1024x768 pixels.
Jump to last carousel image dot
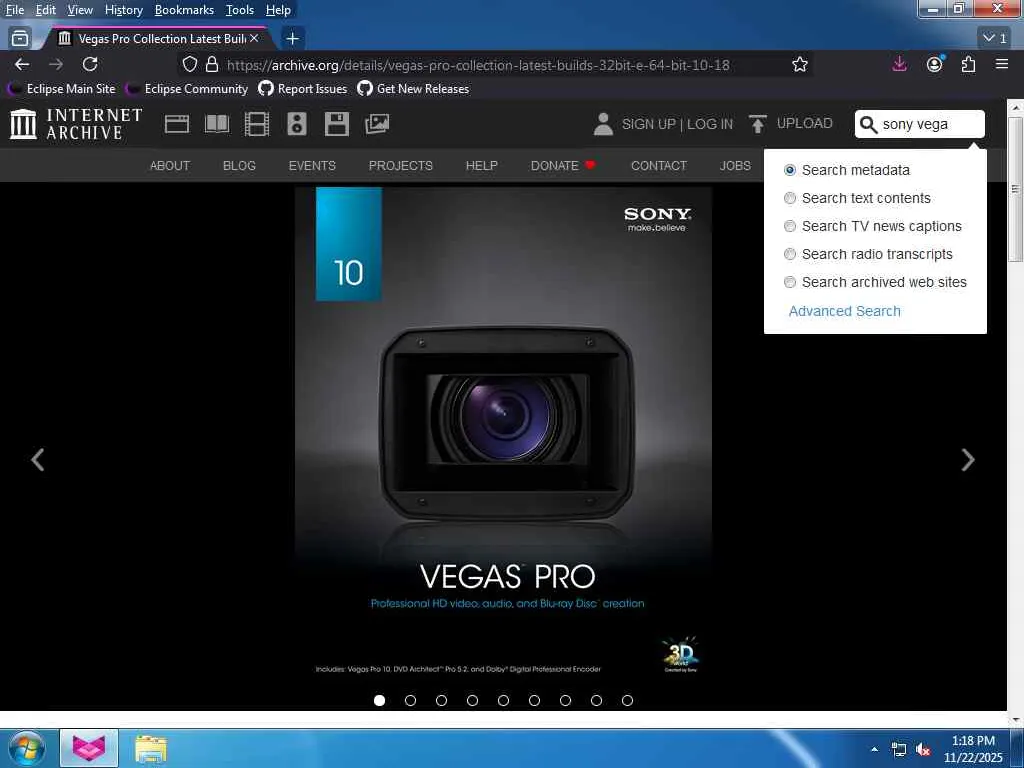click(628, 700)
